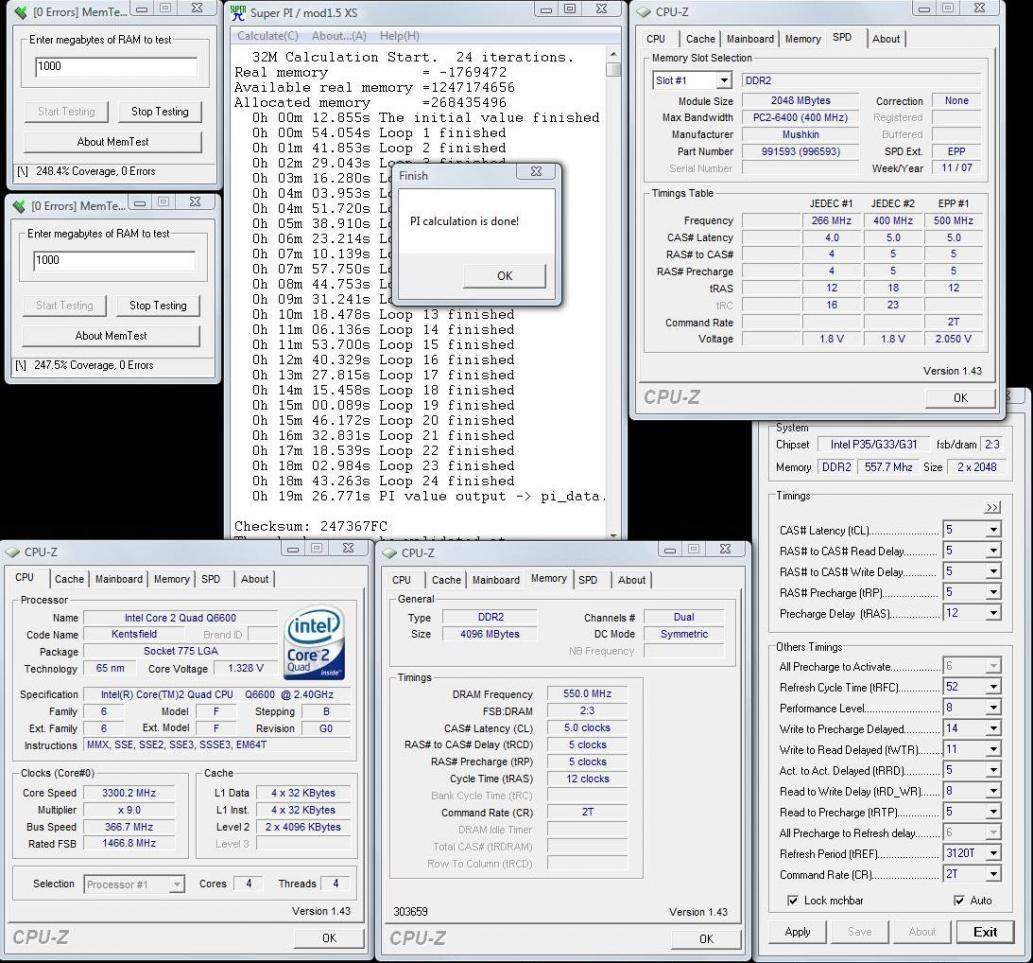Click the megabytes input field in the upper MemTest window
The image size is (1033, 963).
(x=116, y=67)
